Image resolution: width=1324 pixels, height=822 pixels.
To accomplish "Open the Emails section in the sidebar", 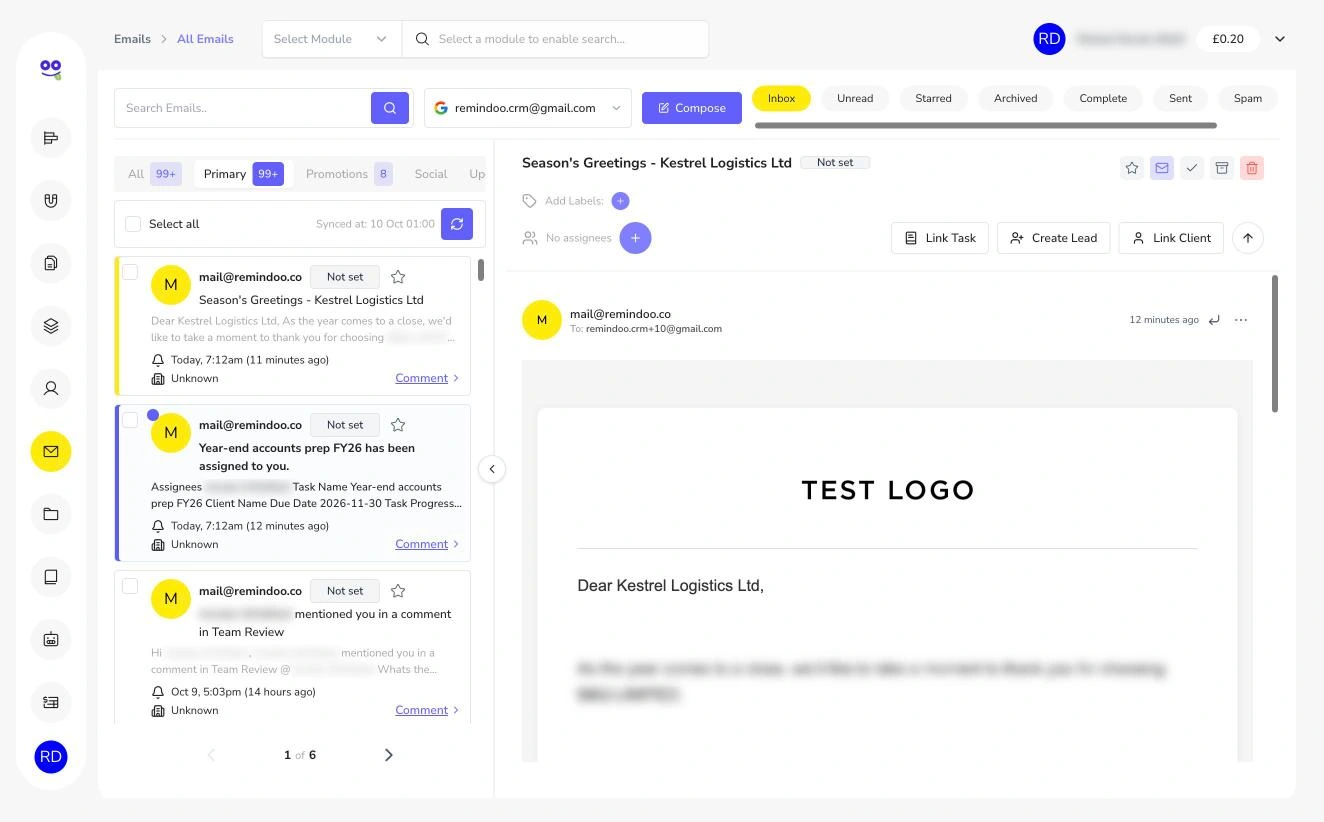I will (x=51, y=452).
